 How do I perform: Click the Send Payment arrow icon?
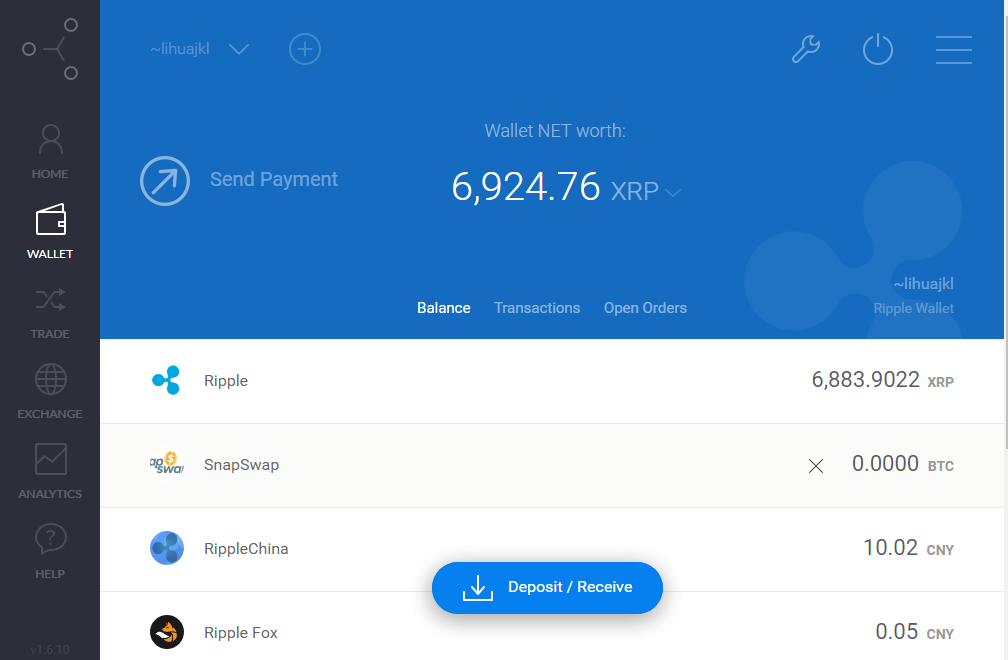pos(165,181)
